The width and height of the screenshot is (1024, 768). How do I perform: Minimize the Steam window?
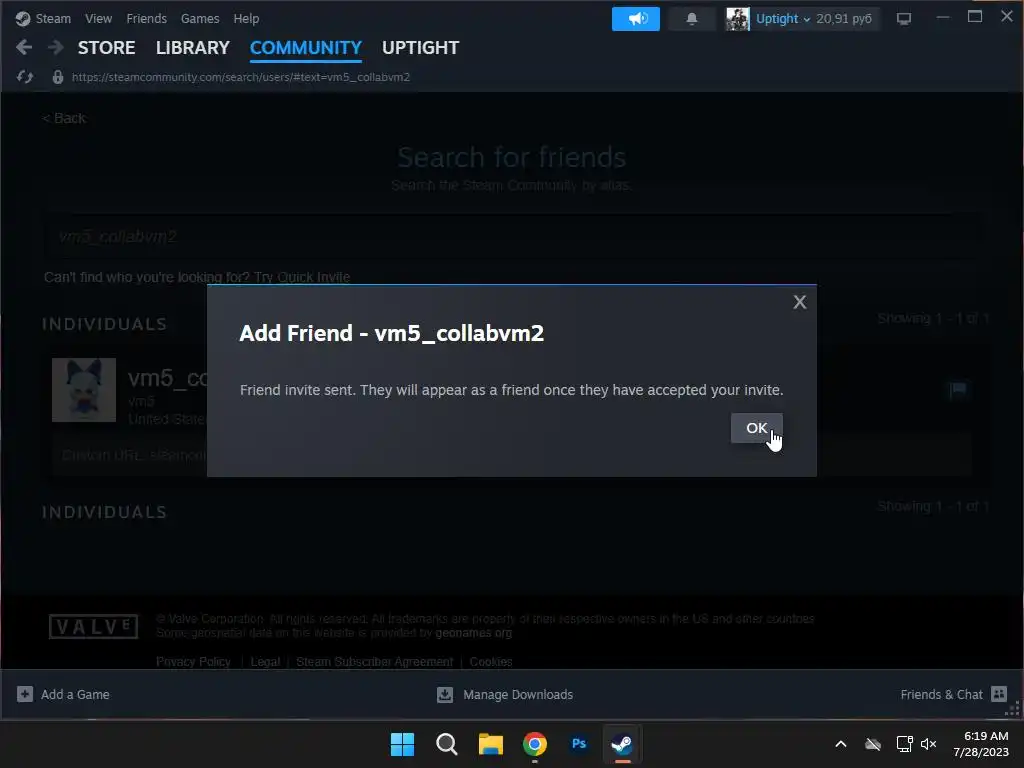point(942,18)
